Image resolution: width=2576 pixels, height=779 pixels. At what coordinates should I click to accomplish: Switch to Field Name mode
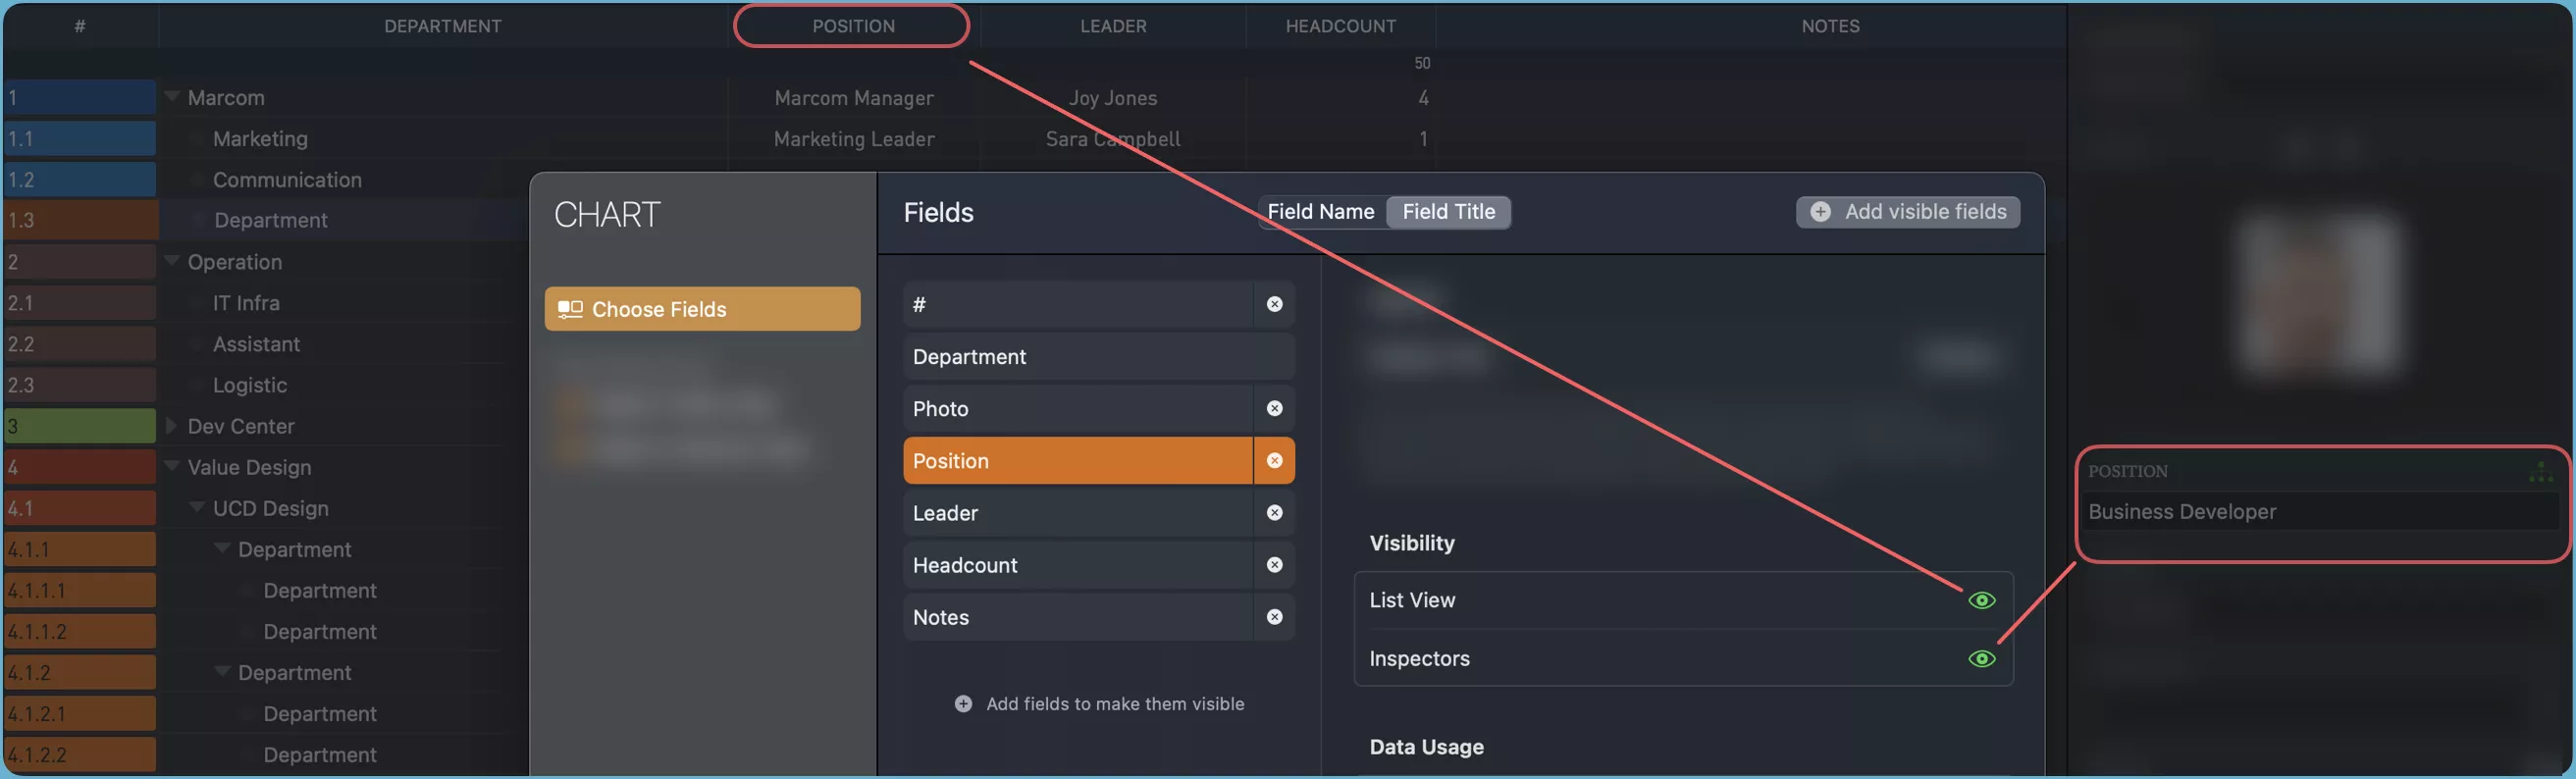coord(1320,212)
